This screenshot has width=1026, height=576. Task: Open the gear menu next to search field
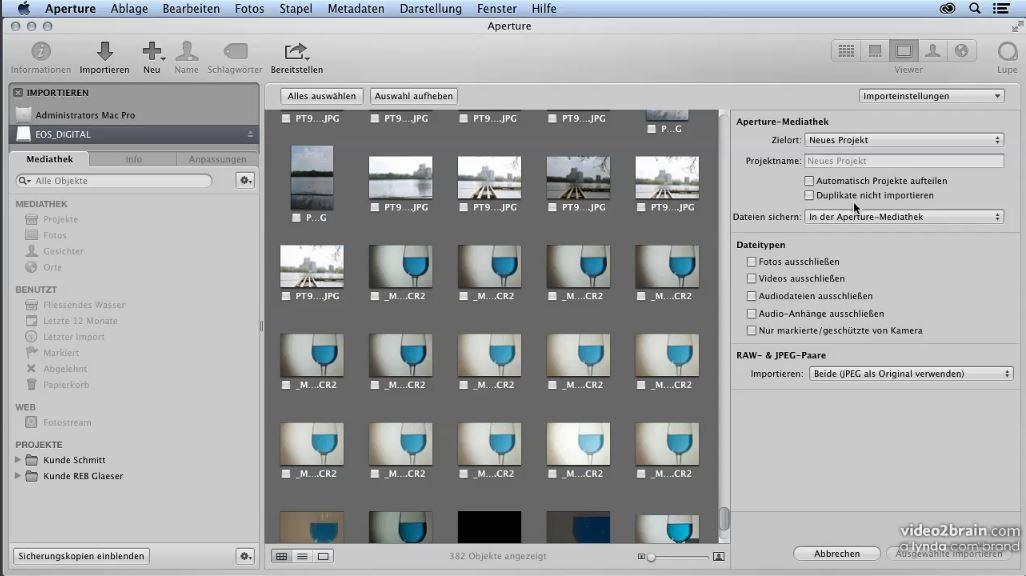pos(245,181)
